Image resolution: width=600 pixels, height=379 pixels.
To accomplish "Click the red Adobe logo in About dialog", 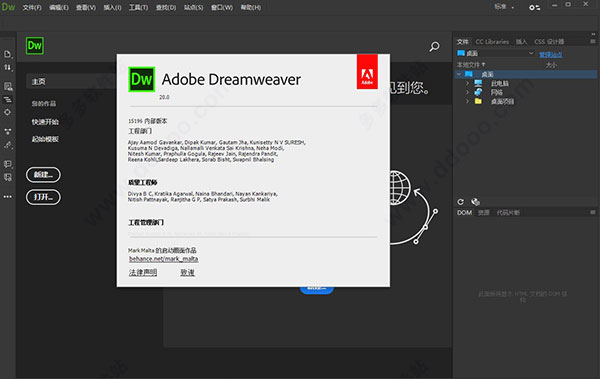I will 367,72.
